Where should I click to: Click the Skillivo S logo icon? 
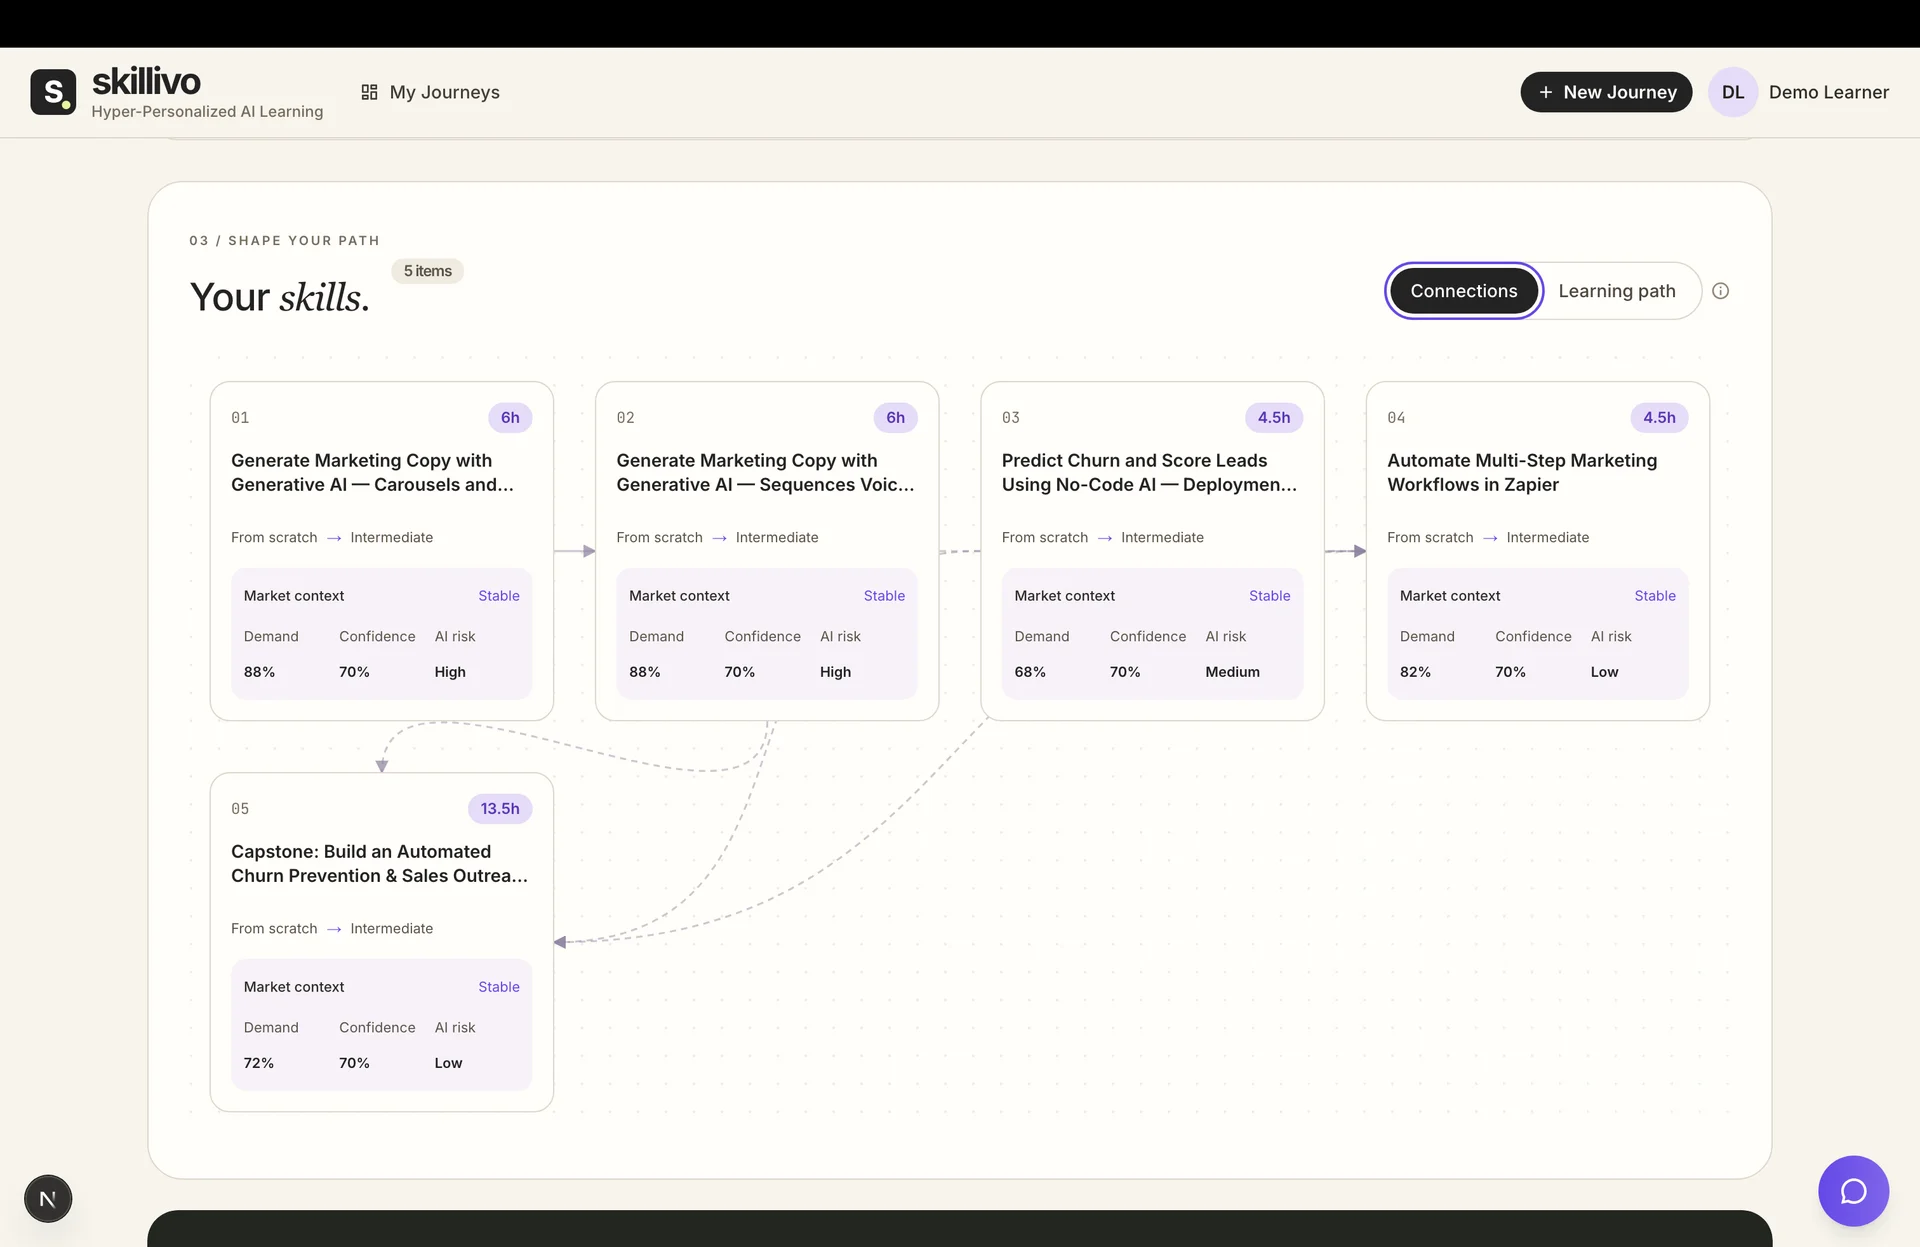coord(53,92)
